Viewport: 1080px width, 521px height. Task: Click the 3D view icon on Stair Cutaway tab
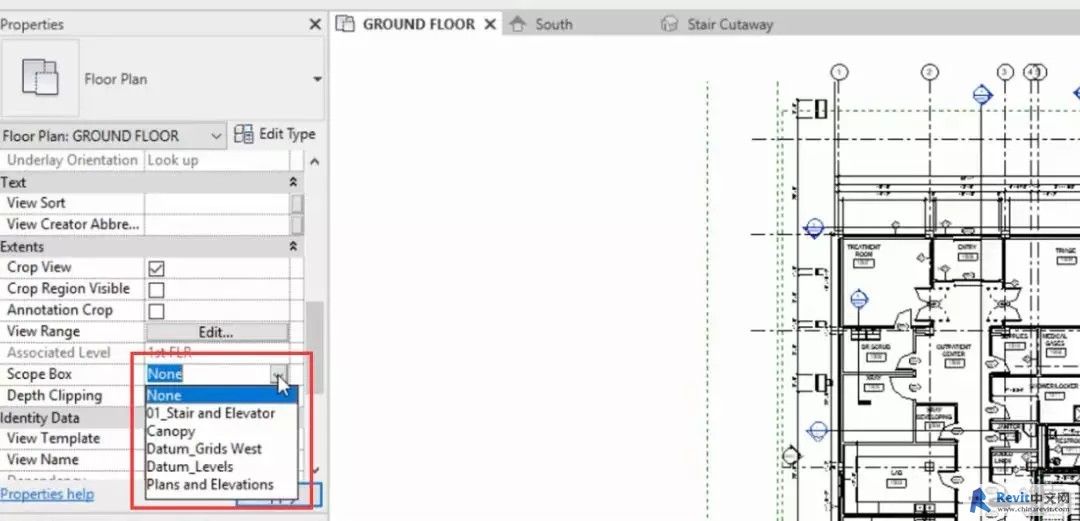[x=669, y=25]
